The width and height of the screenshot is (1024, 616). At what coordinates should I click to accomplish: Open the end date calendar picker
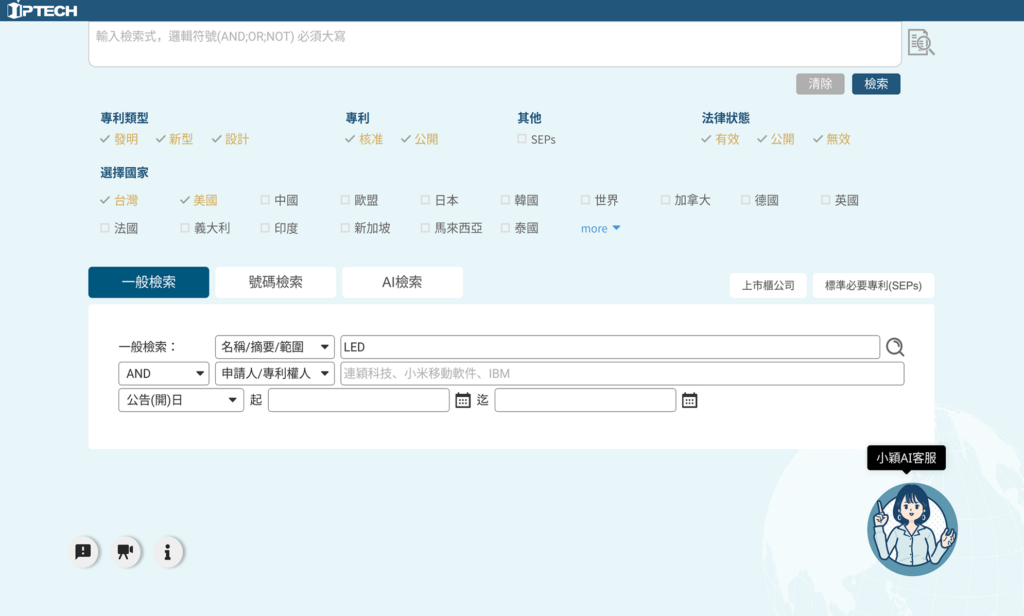689,400
